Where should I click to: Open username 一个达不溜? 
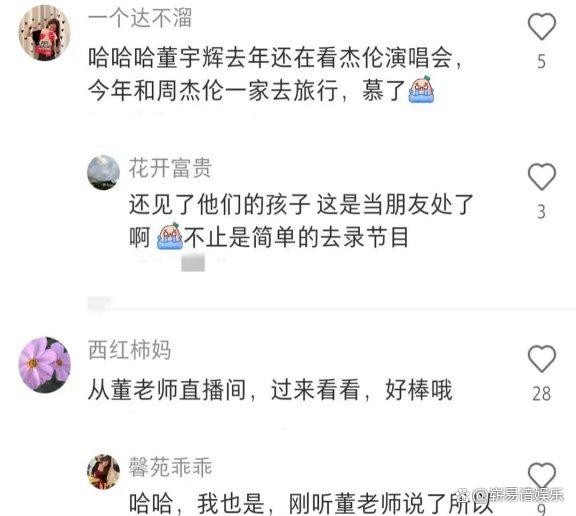coord(140,17)
